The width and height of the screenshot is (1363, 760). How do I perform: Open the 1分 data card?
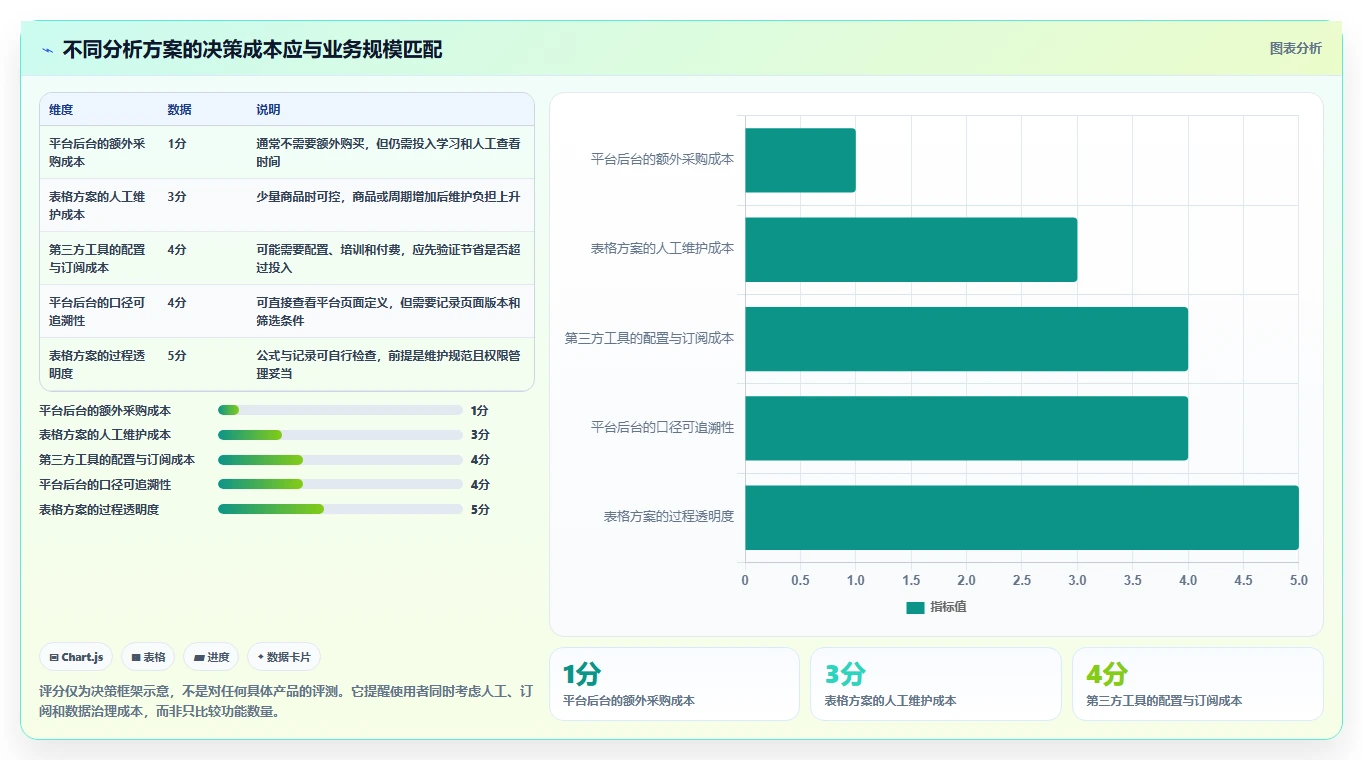674,684
